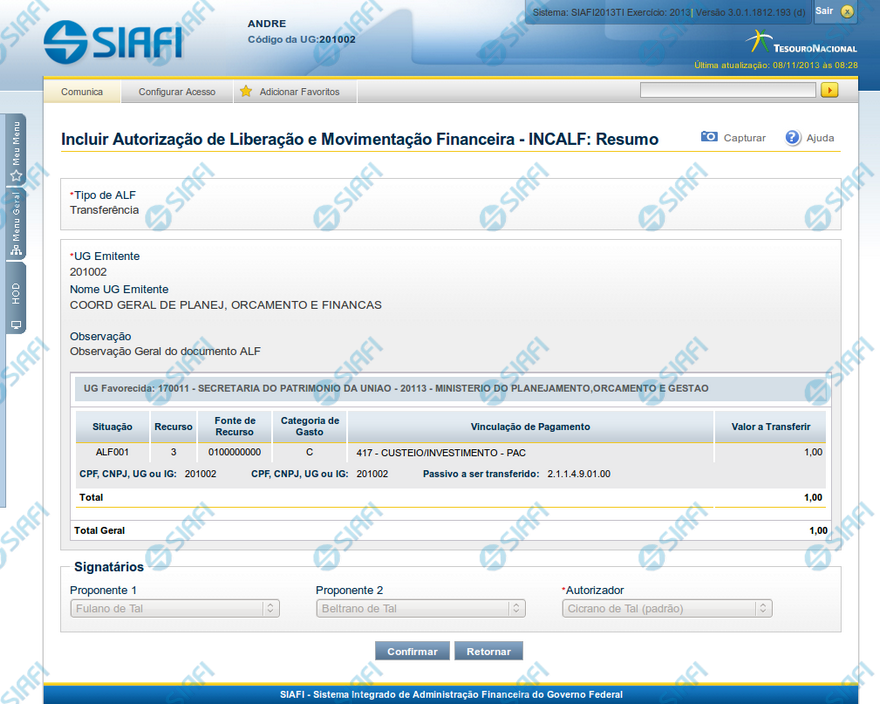The width and height of the screenshot is (880, 704).
Task: Click the Capturar camera icon
Action: coord(709,137)
